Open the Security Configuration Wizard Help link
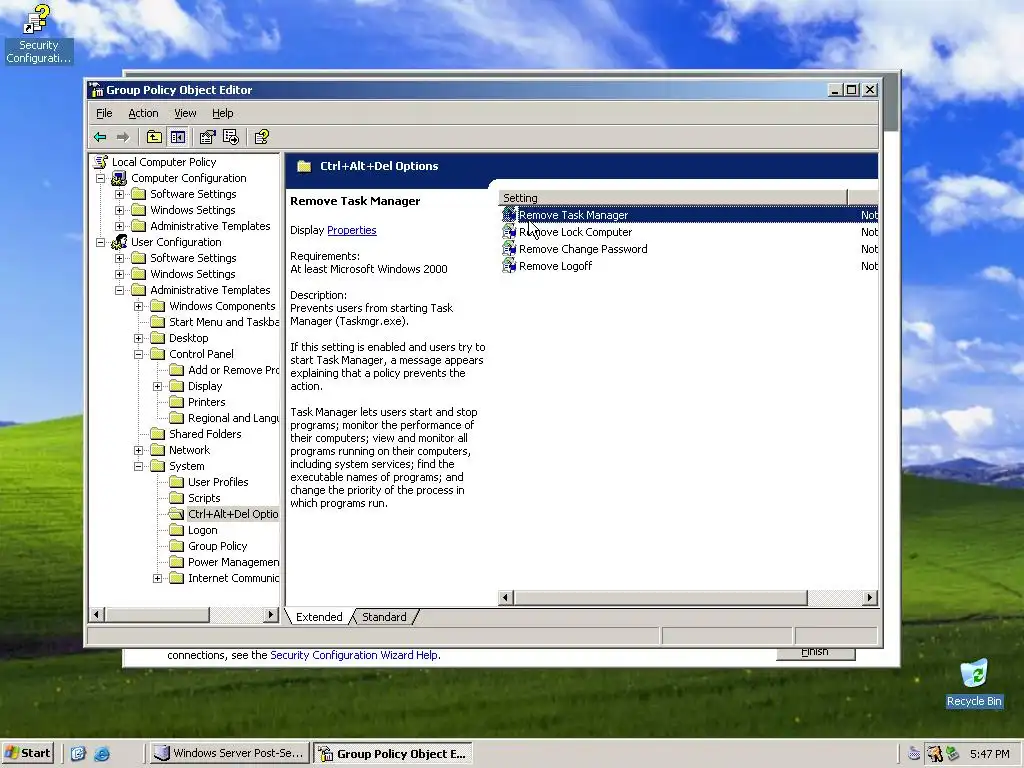Screen dimensions: 1024x768 point(354,655)
